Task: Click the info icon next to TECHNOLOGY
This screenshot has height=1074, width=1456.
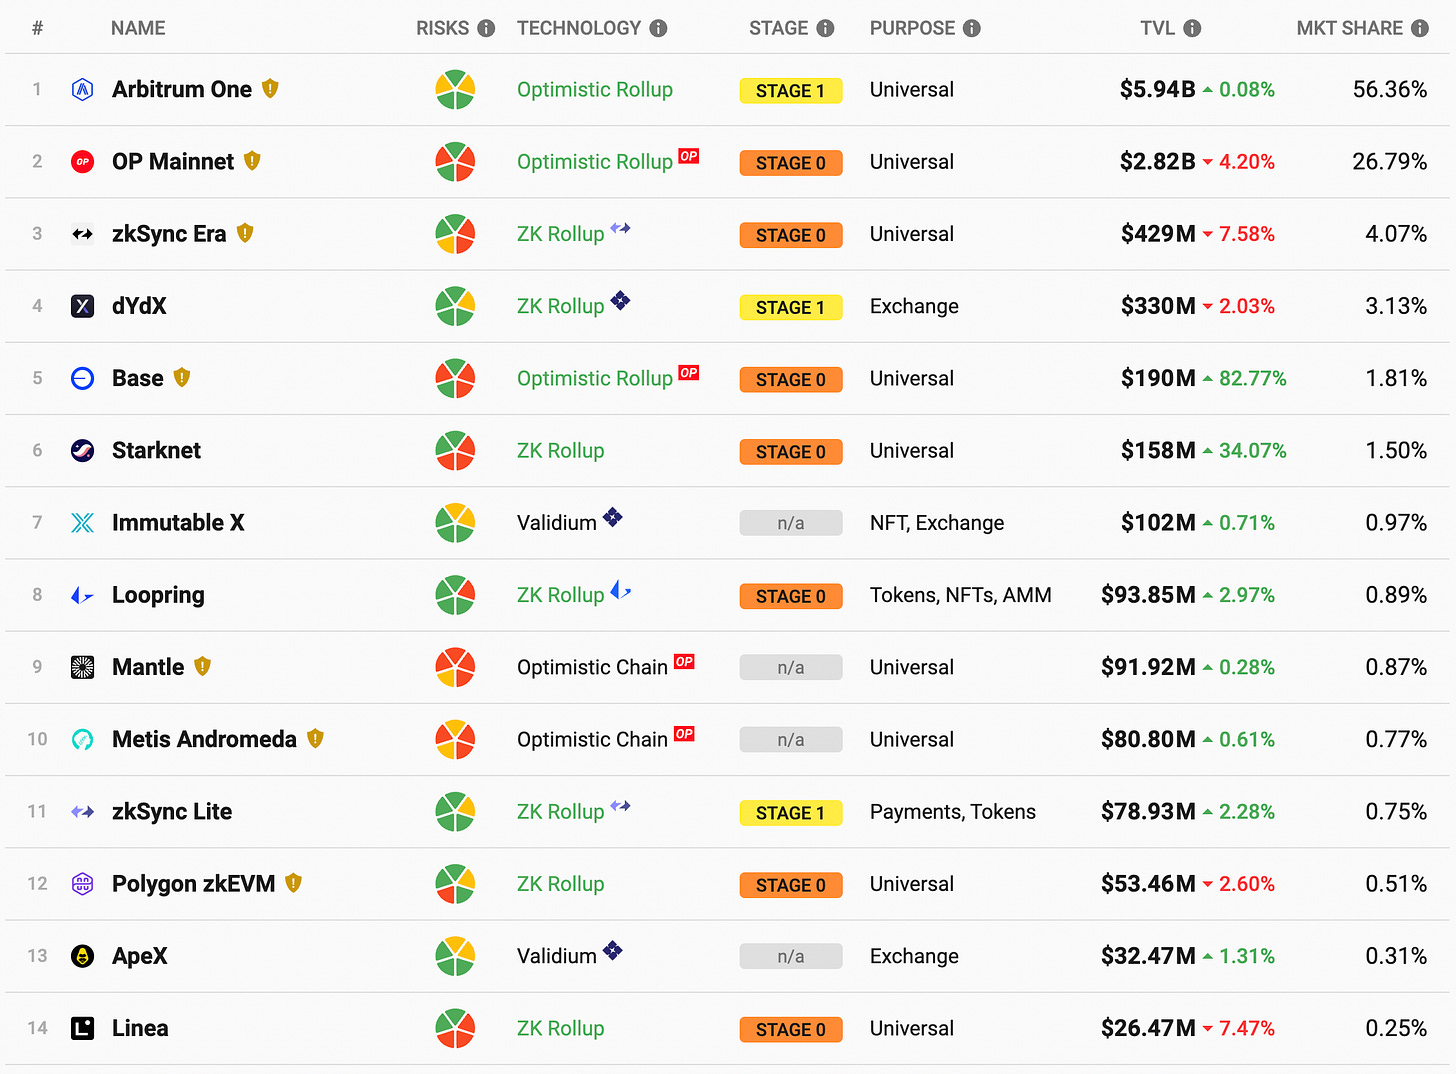Action: click(658, 28)
